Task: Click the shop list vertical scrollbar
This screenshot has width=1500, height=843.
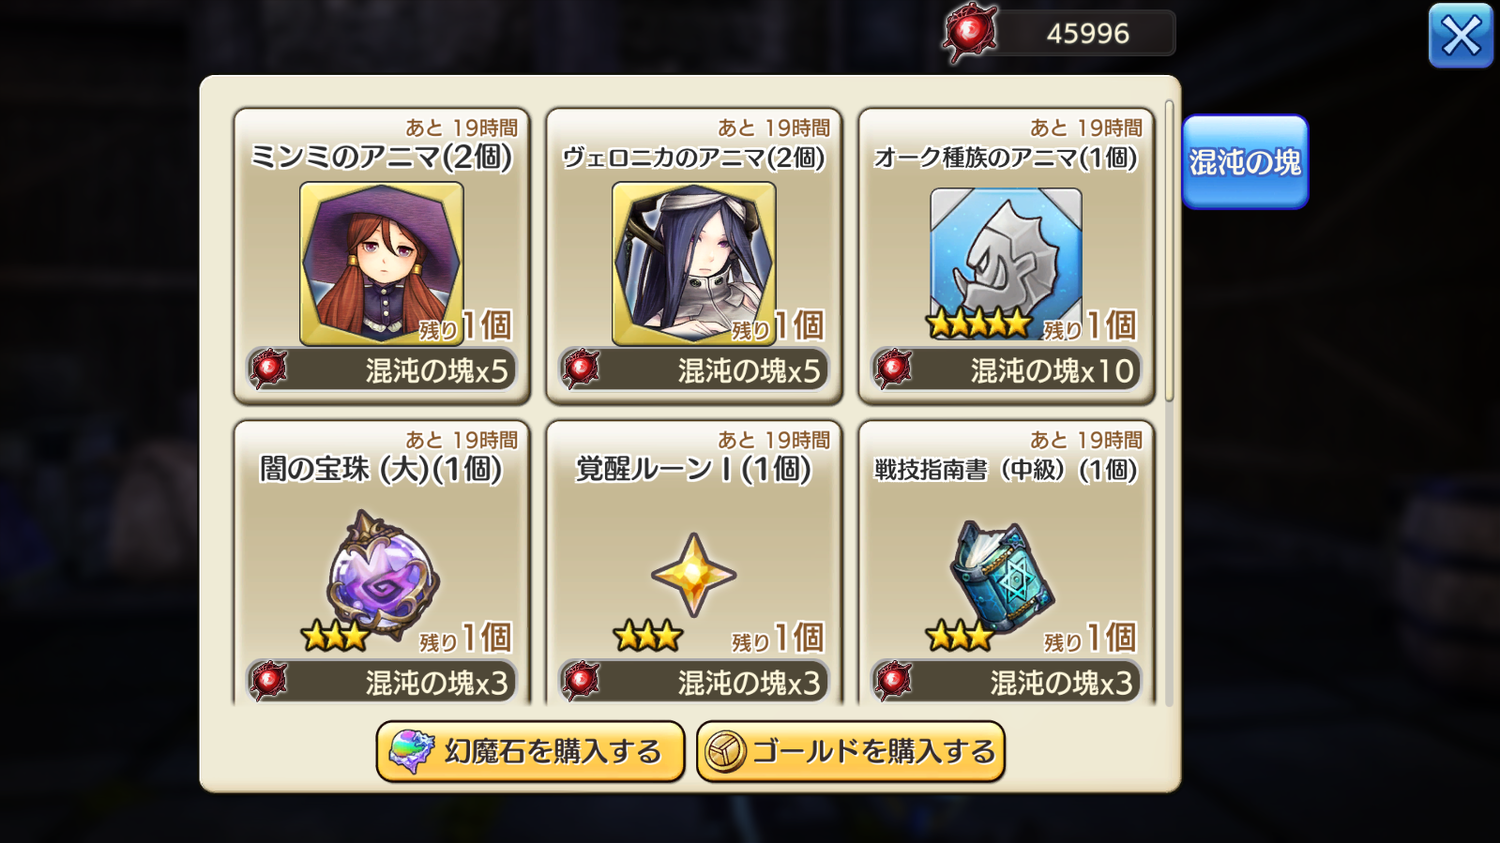Action: [x=1169, y=250]
